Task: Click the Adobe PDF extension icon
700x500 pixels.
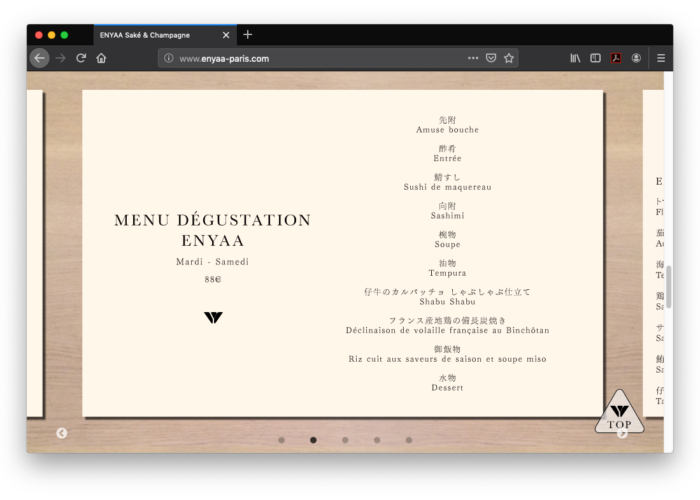Action: point(616,58)
